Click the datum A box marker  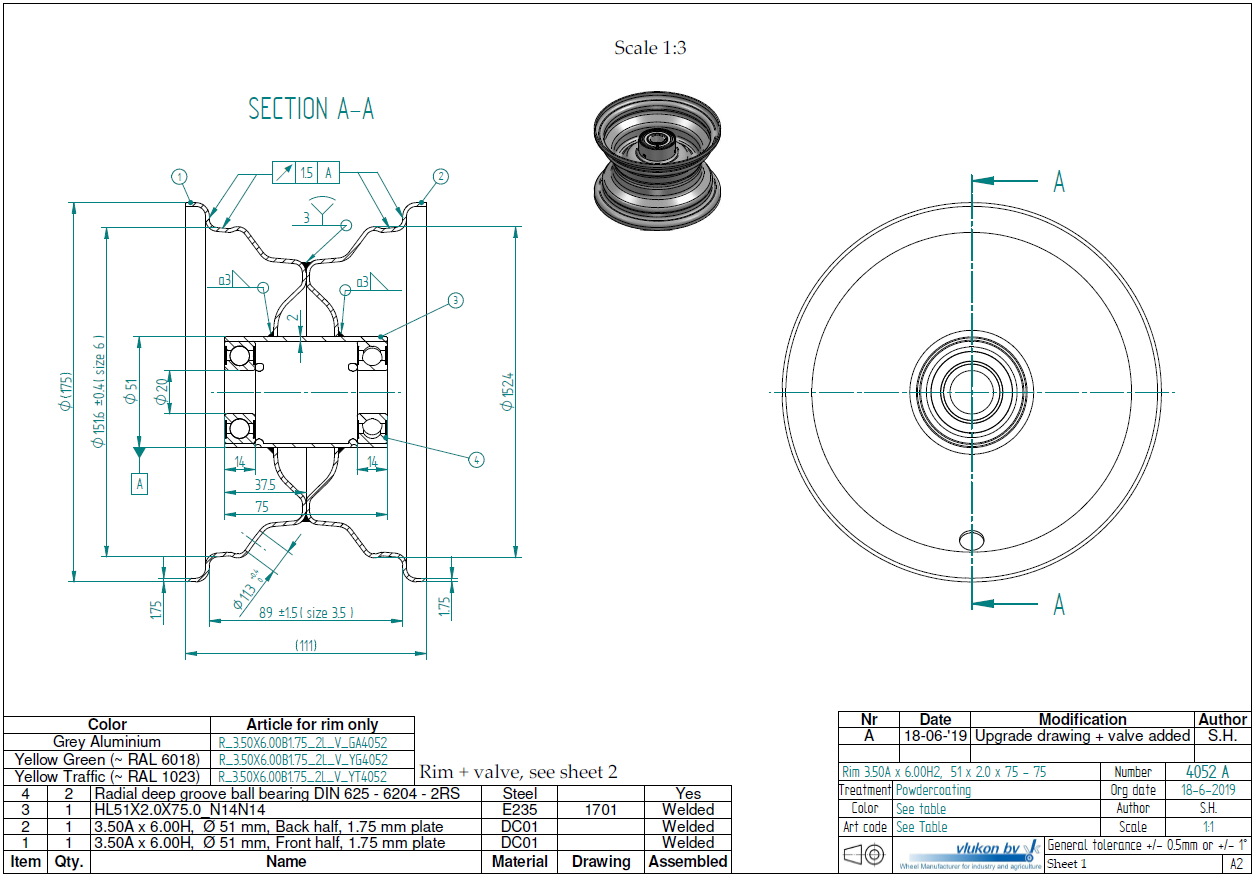click(140, 484)
